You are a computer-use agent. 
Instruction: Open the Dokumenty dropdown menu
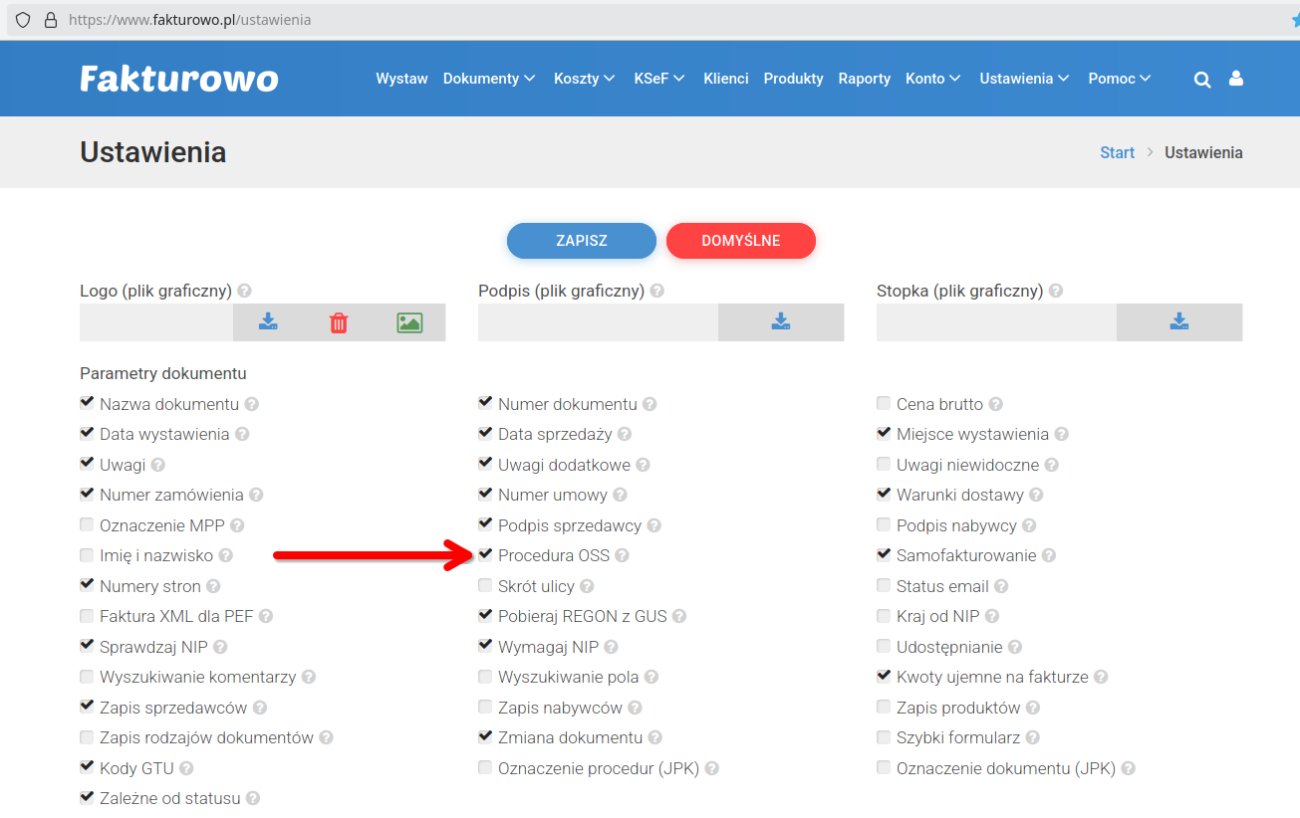(x=489, y=78)
